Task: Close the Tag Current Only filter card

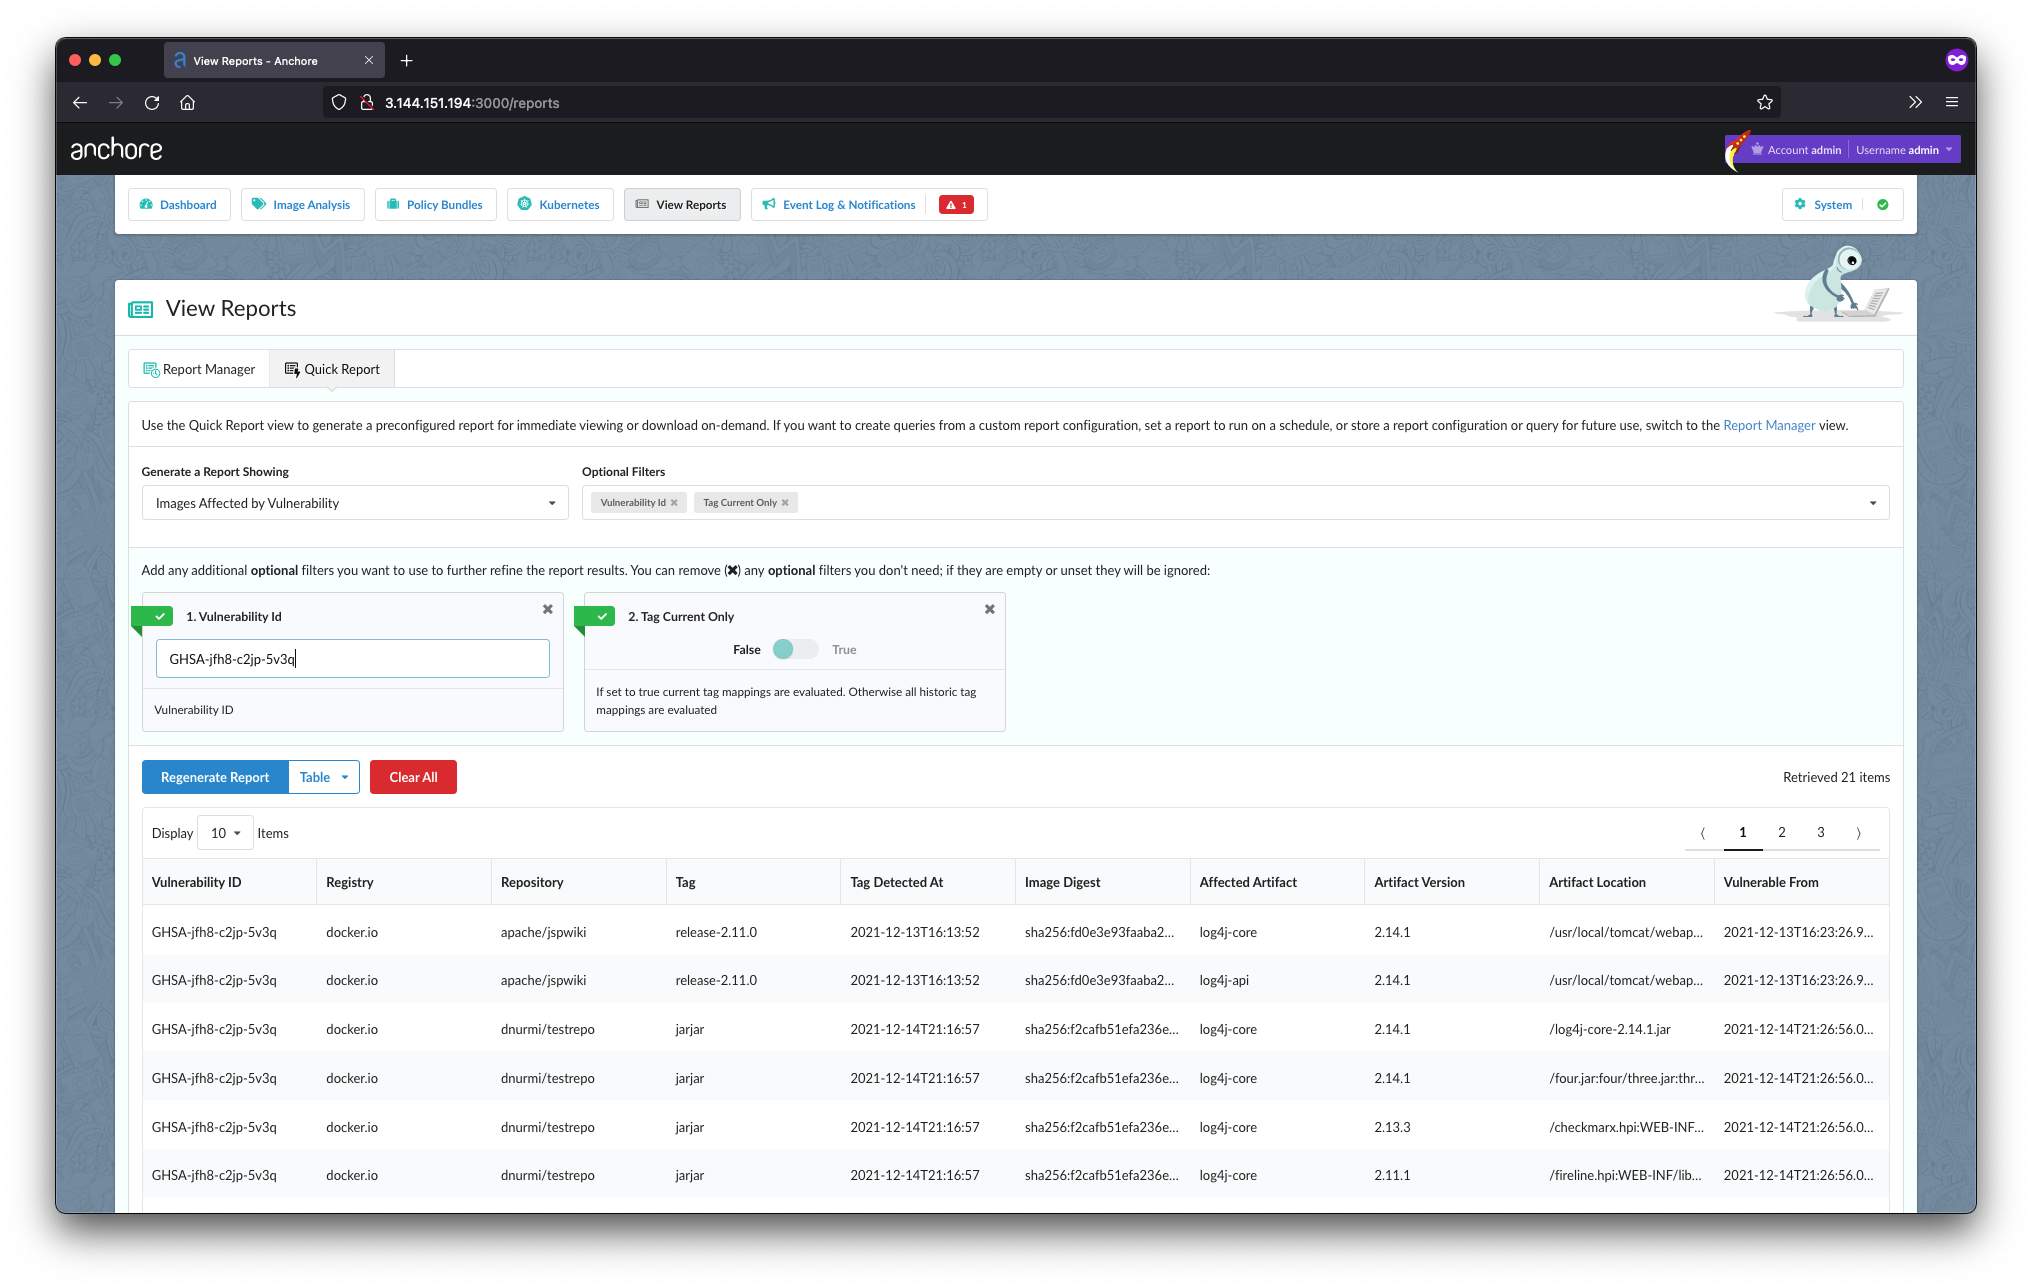Action: [x=989, y=609]
